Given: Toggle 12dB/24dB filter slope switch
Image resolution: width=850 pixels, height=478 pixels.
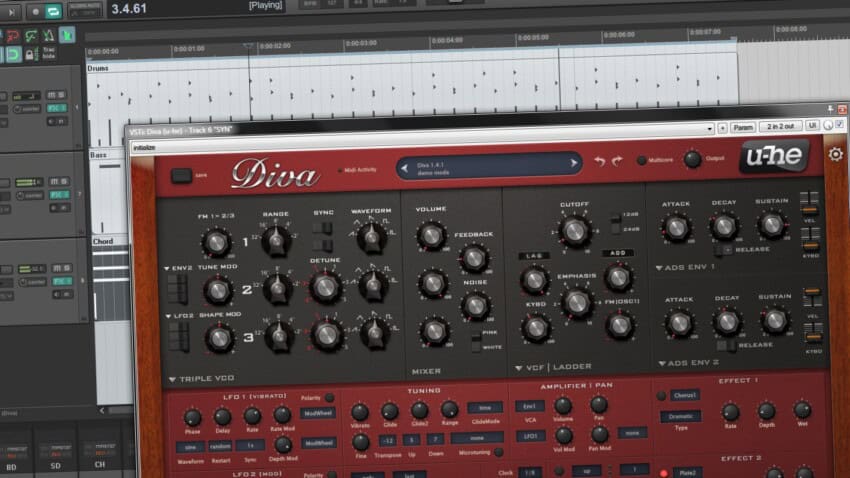Looking at the screenshot, I should point(615,223).
